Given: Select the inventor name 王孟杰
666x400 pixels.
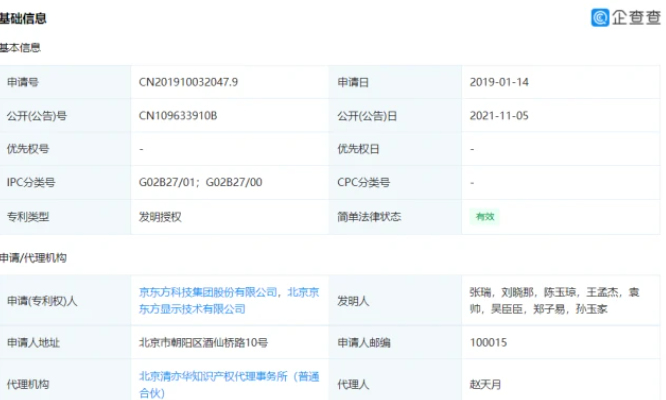Looking at the screenshot, I should [x=602, y=292].
